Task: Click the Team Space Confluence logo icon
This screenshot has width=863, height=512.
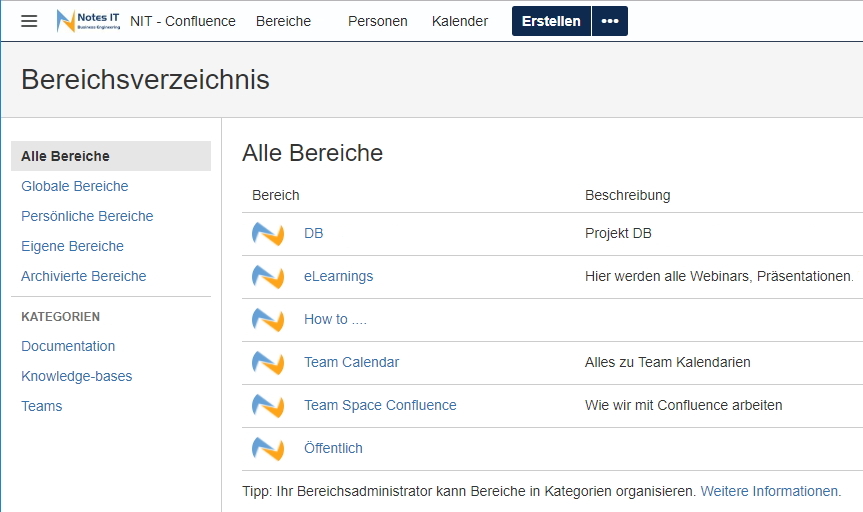Action: [x=268, y=405]
